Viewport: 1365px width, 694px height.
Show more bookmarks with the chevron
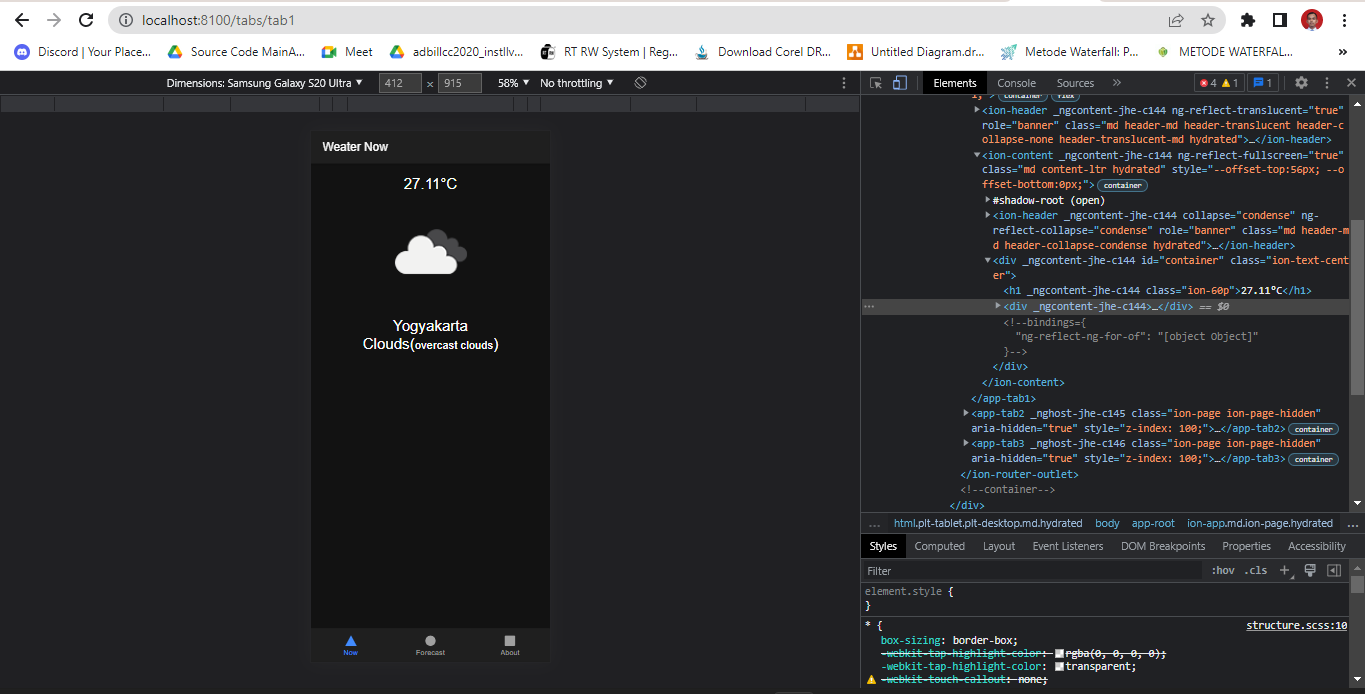tap(1342, 52)
